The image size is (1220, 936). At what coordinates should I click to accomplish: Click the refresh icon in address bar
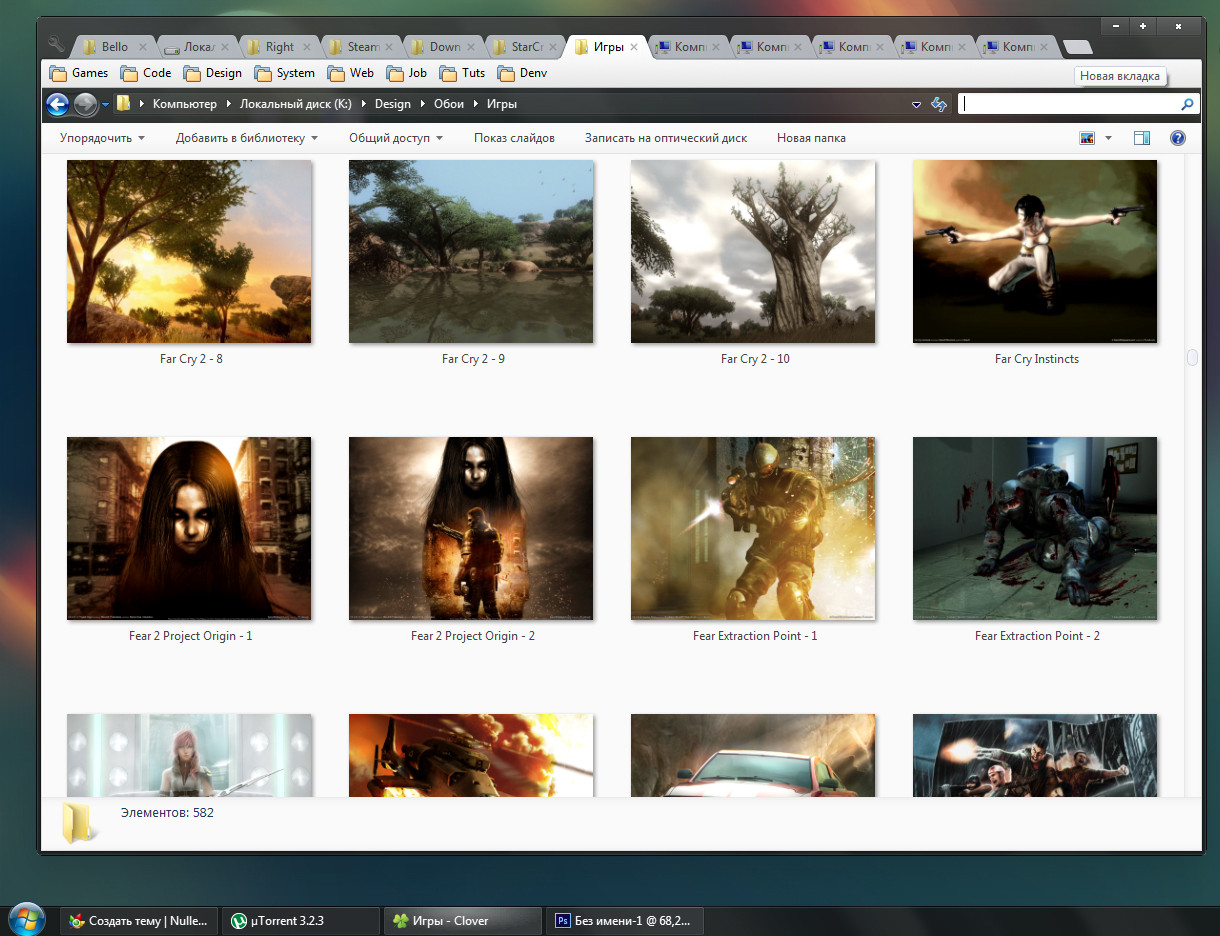[939, 104]
